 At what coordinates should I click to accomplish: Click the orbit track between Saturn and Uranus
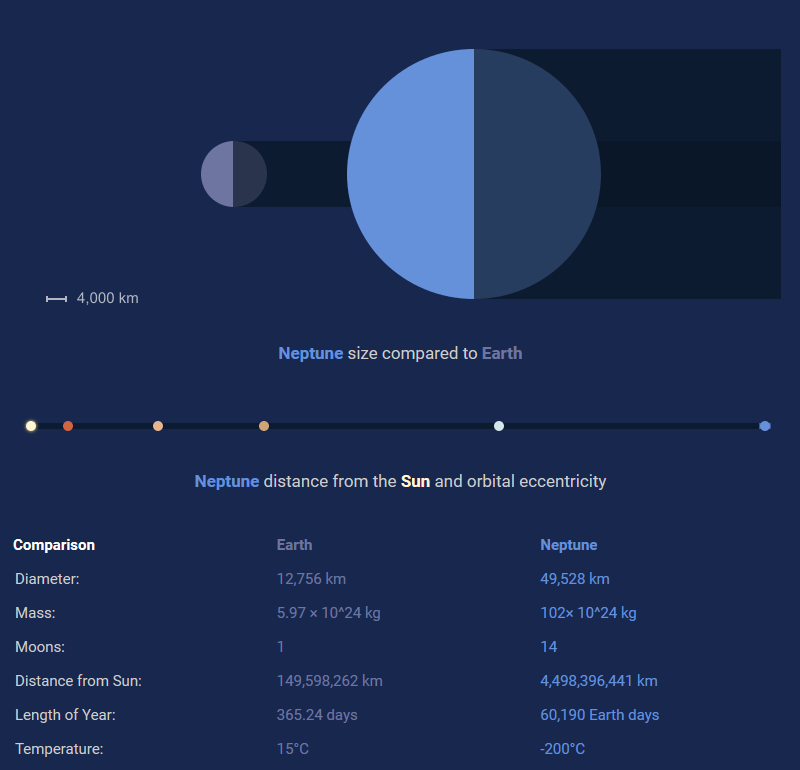coord(380,426)
